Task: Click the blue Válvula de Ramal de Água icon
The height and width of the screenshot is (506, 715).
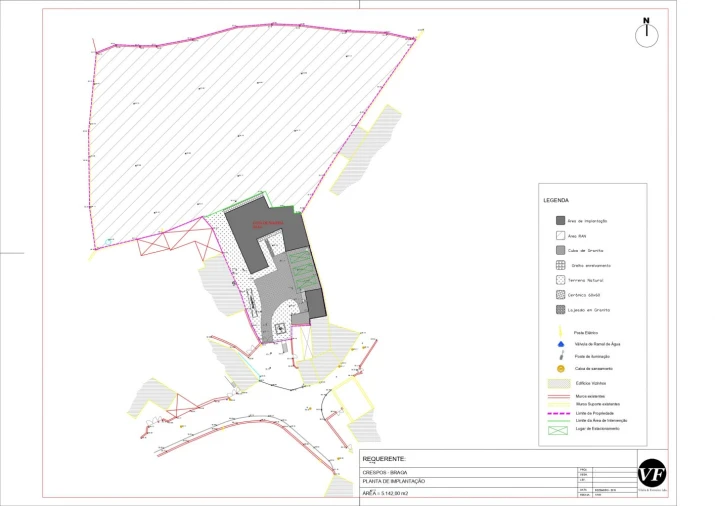Action: [561, 343]
